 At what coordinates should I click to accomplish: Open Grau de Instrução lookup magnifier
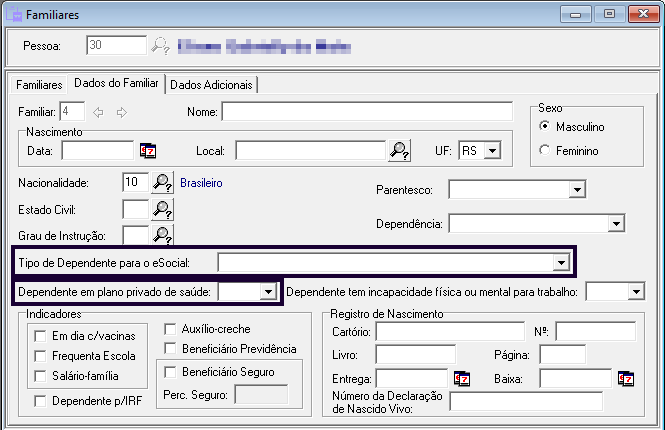[162, 235]
